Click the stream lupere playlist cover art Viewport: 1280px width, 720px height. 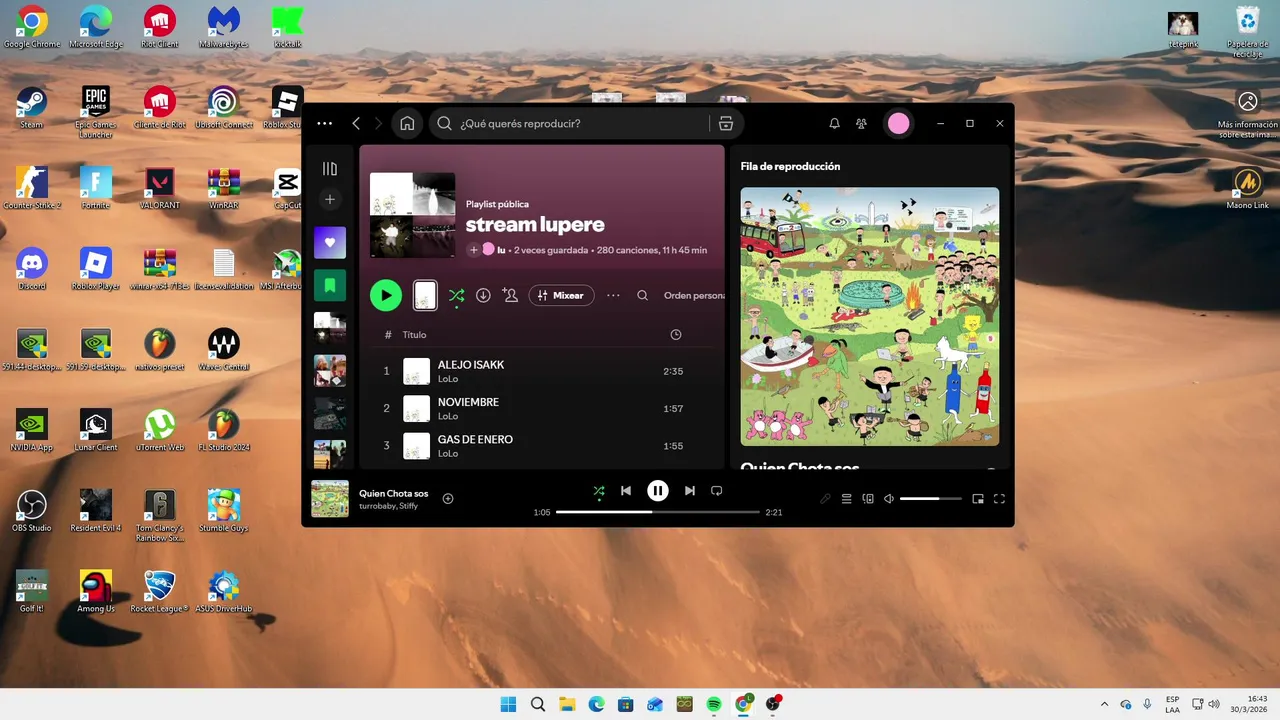point(412,215)
